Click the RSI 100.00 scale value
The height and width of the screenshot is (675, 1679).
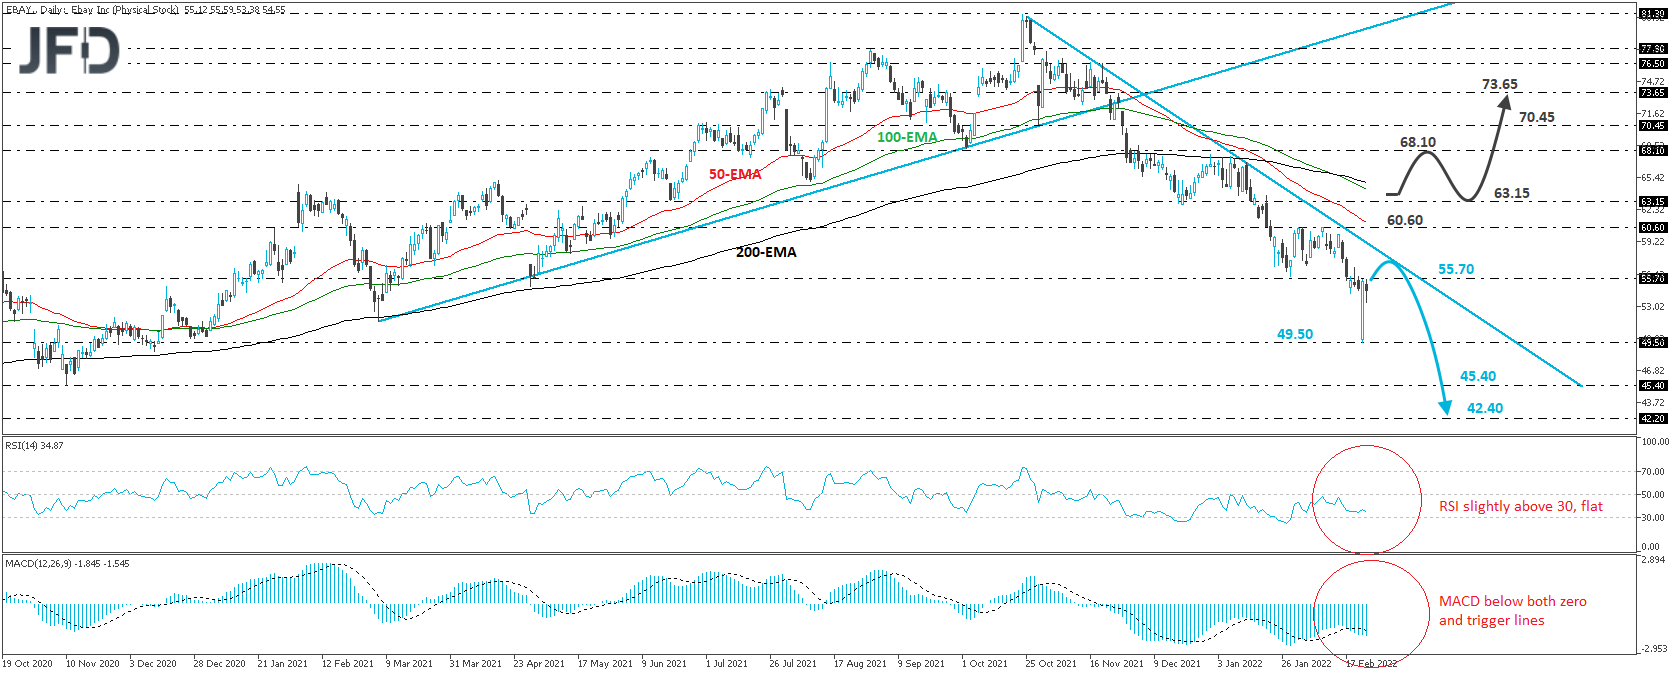[x=1655, y=441]
